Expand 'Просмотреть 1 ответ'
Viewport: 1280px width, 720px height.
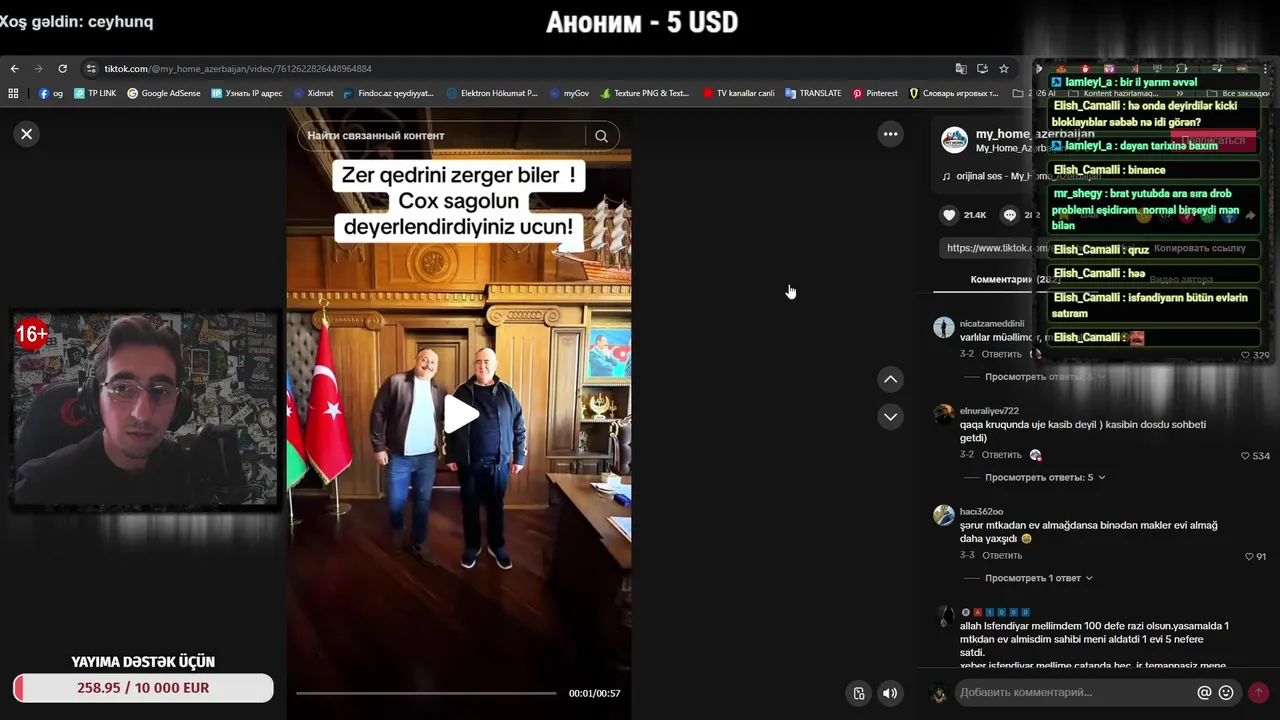(x=1039, y=578)
